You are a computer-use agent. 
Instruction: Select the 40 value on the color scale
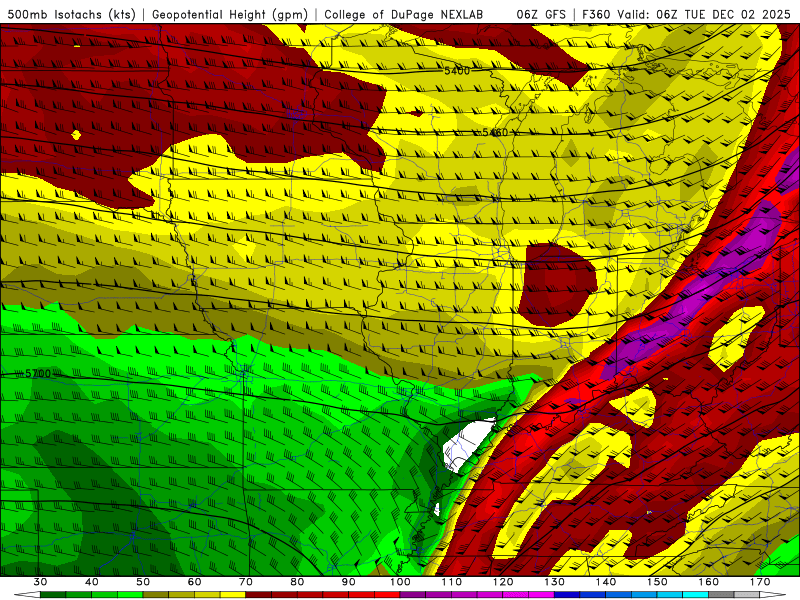92,582
